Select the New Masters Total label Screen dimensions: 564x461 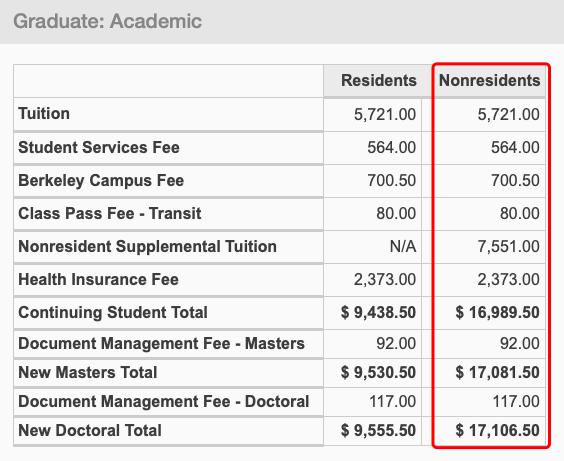click(88, 372)
